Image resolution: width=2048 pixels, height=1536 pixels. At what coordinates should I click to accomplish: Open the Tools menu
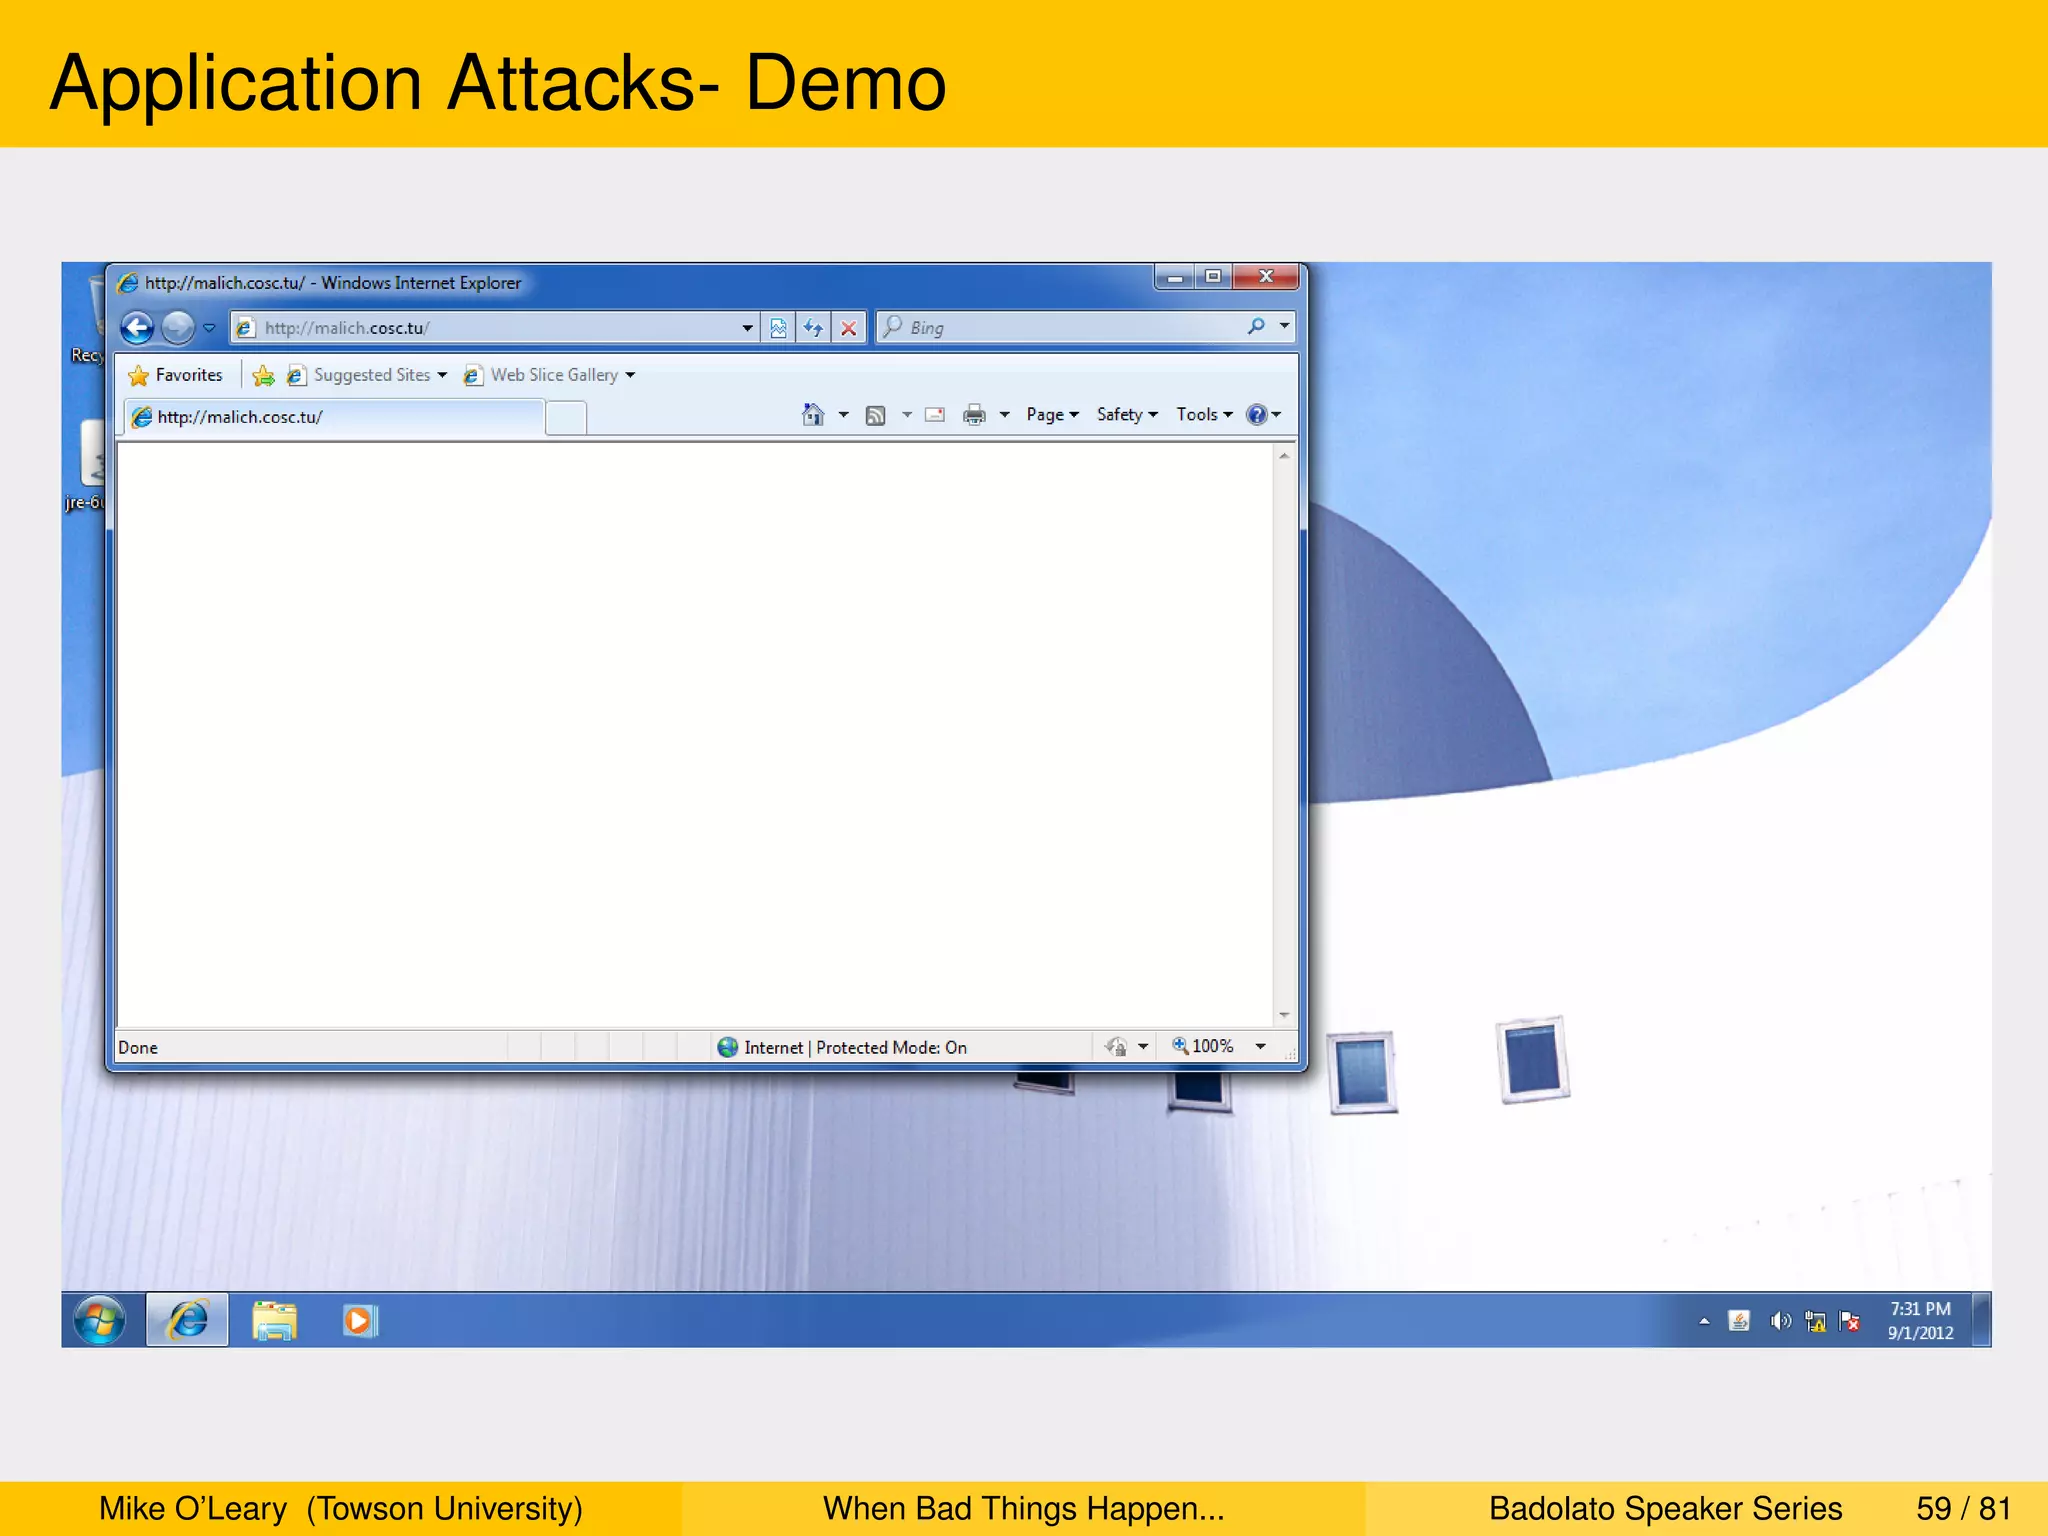(1204, 415)
